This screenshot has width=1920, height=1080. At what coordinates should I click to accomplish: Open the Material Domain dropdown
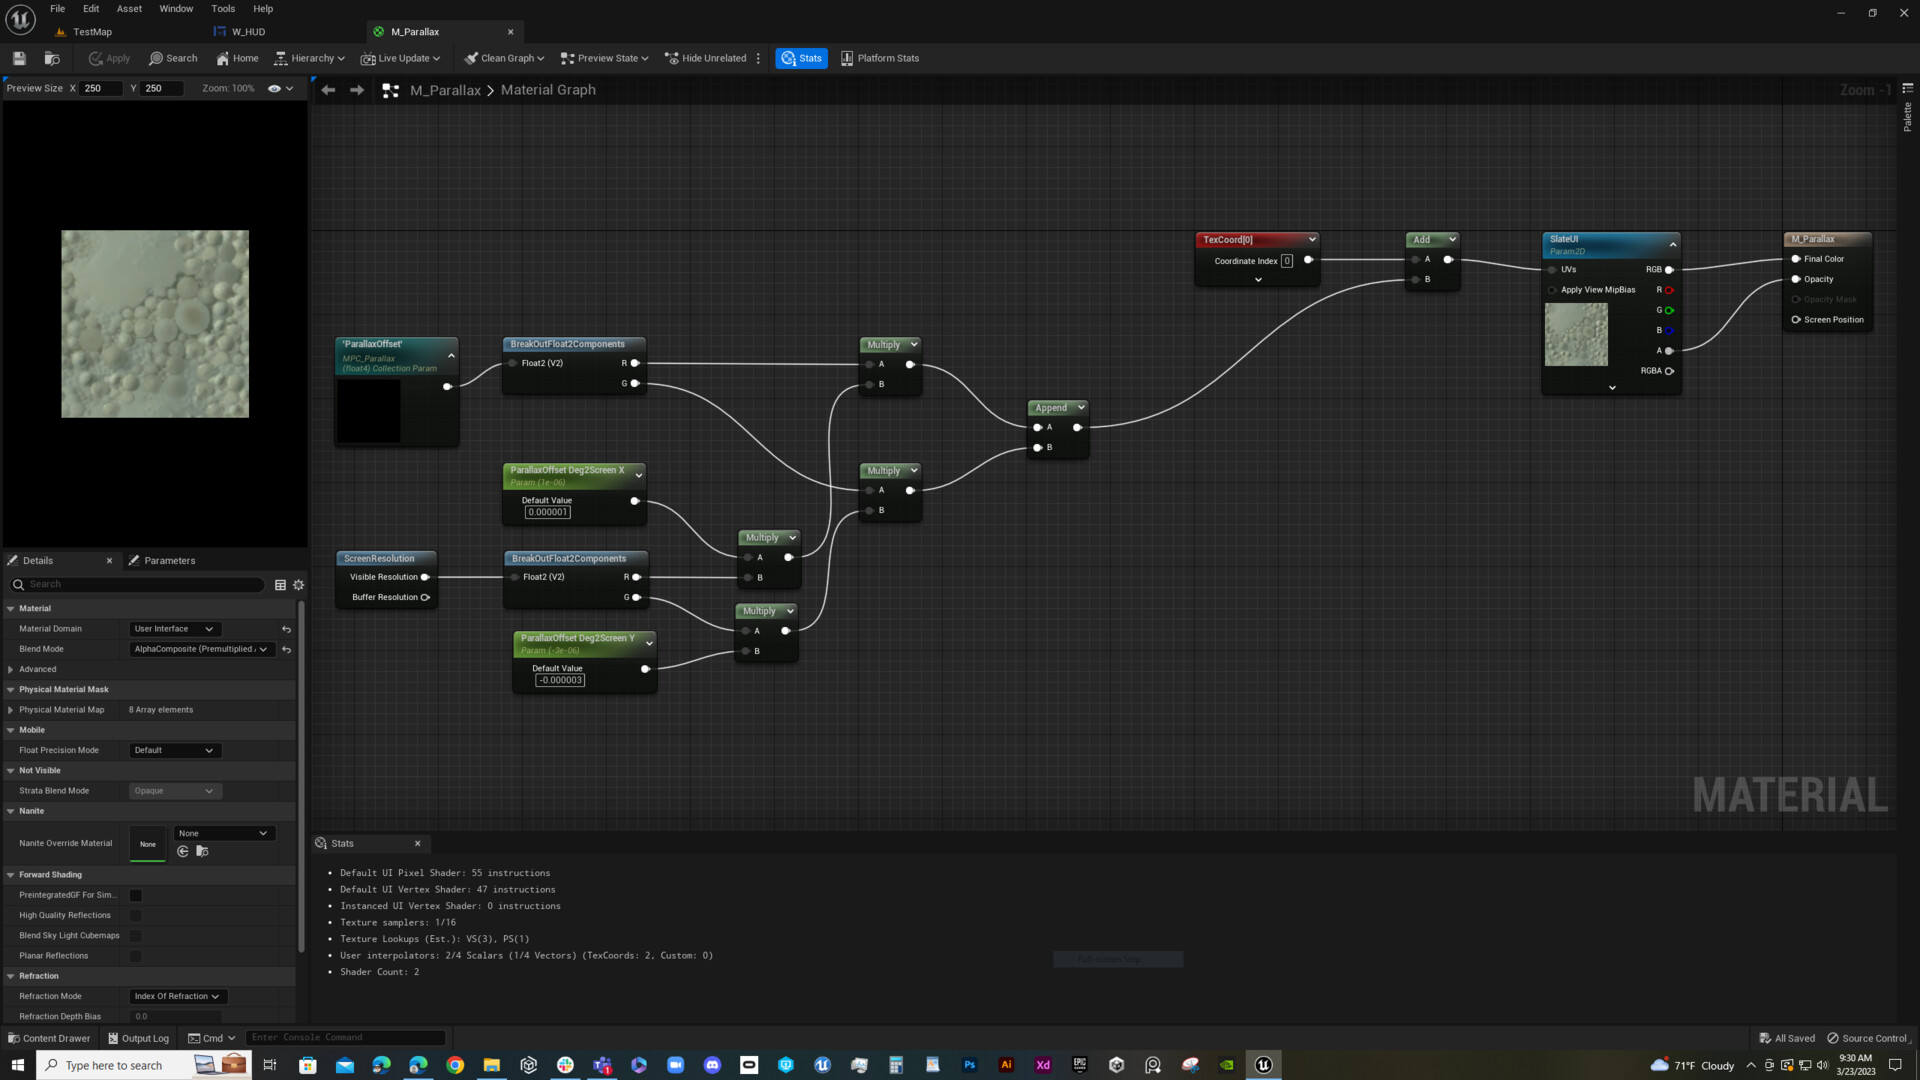(173, 628)
